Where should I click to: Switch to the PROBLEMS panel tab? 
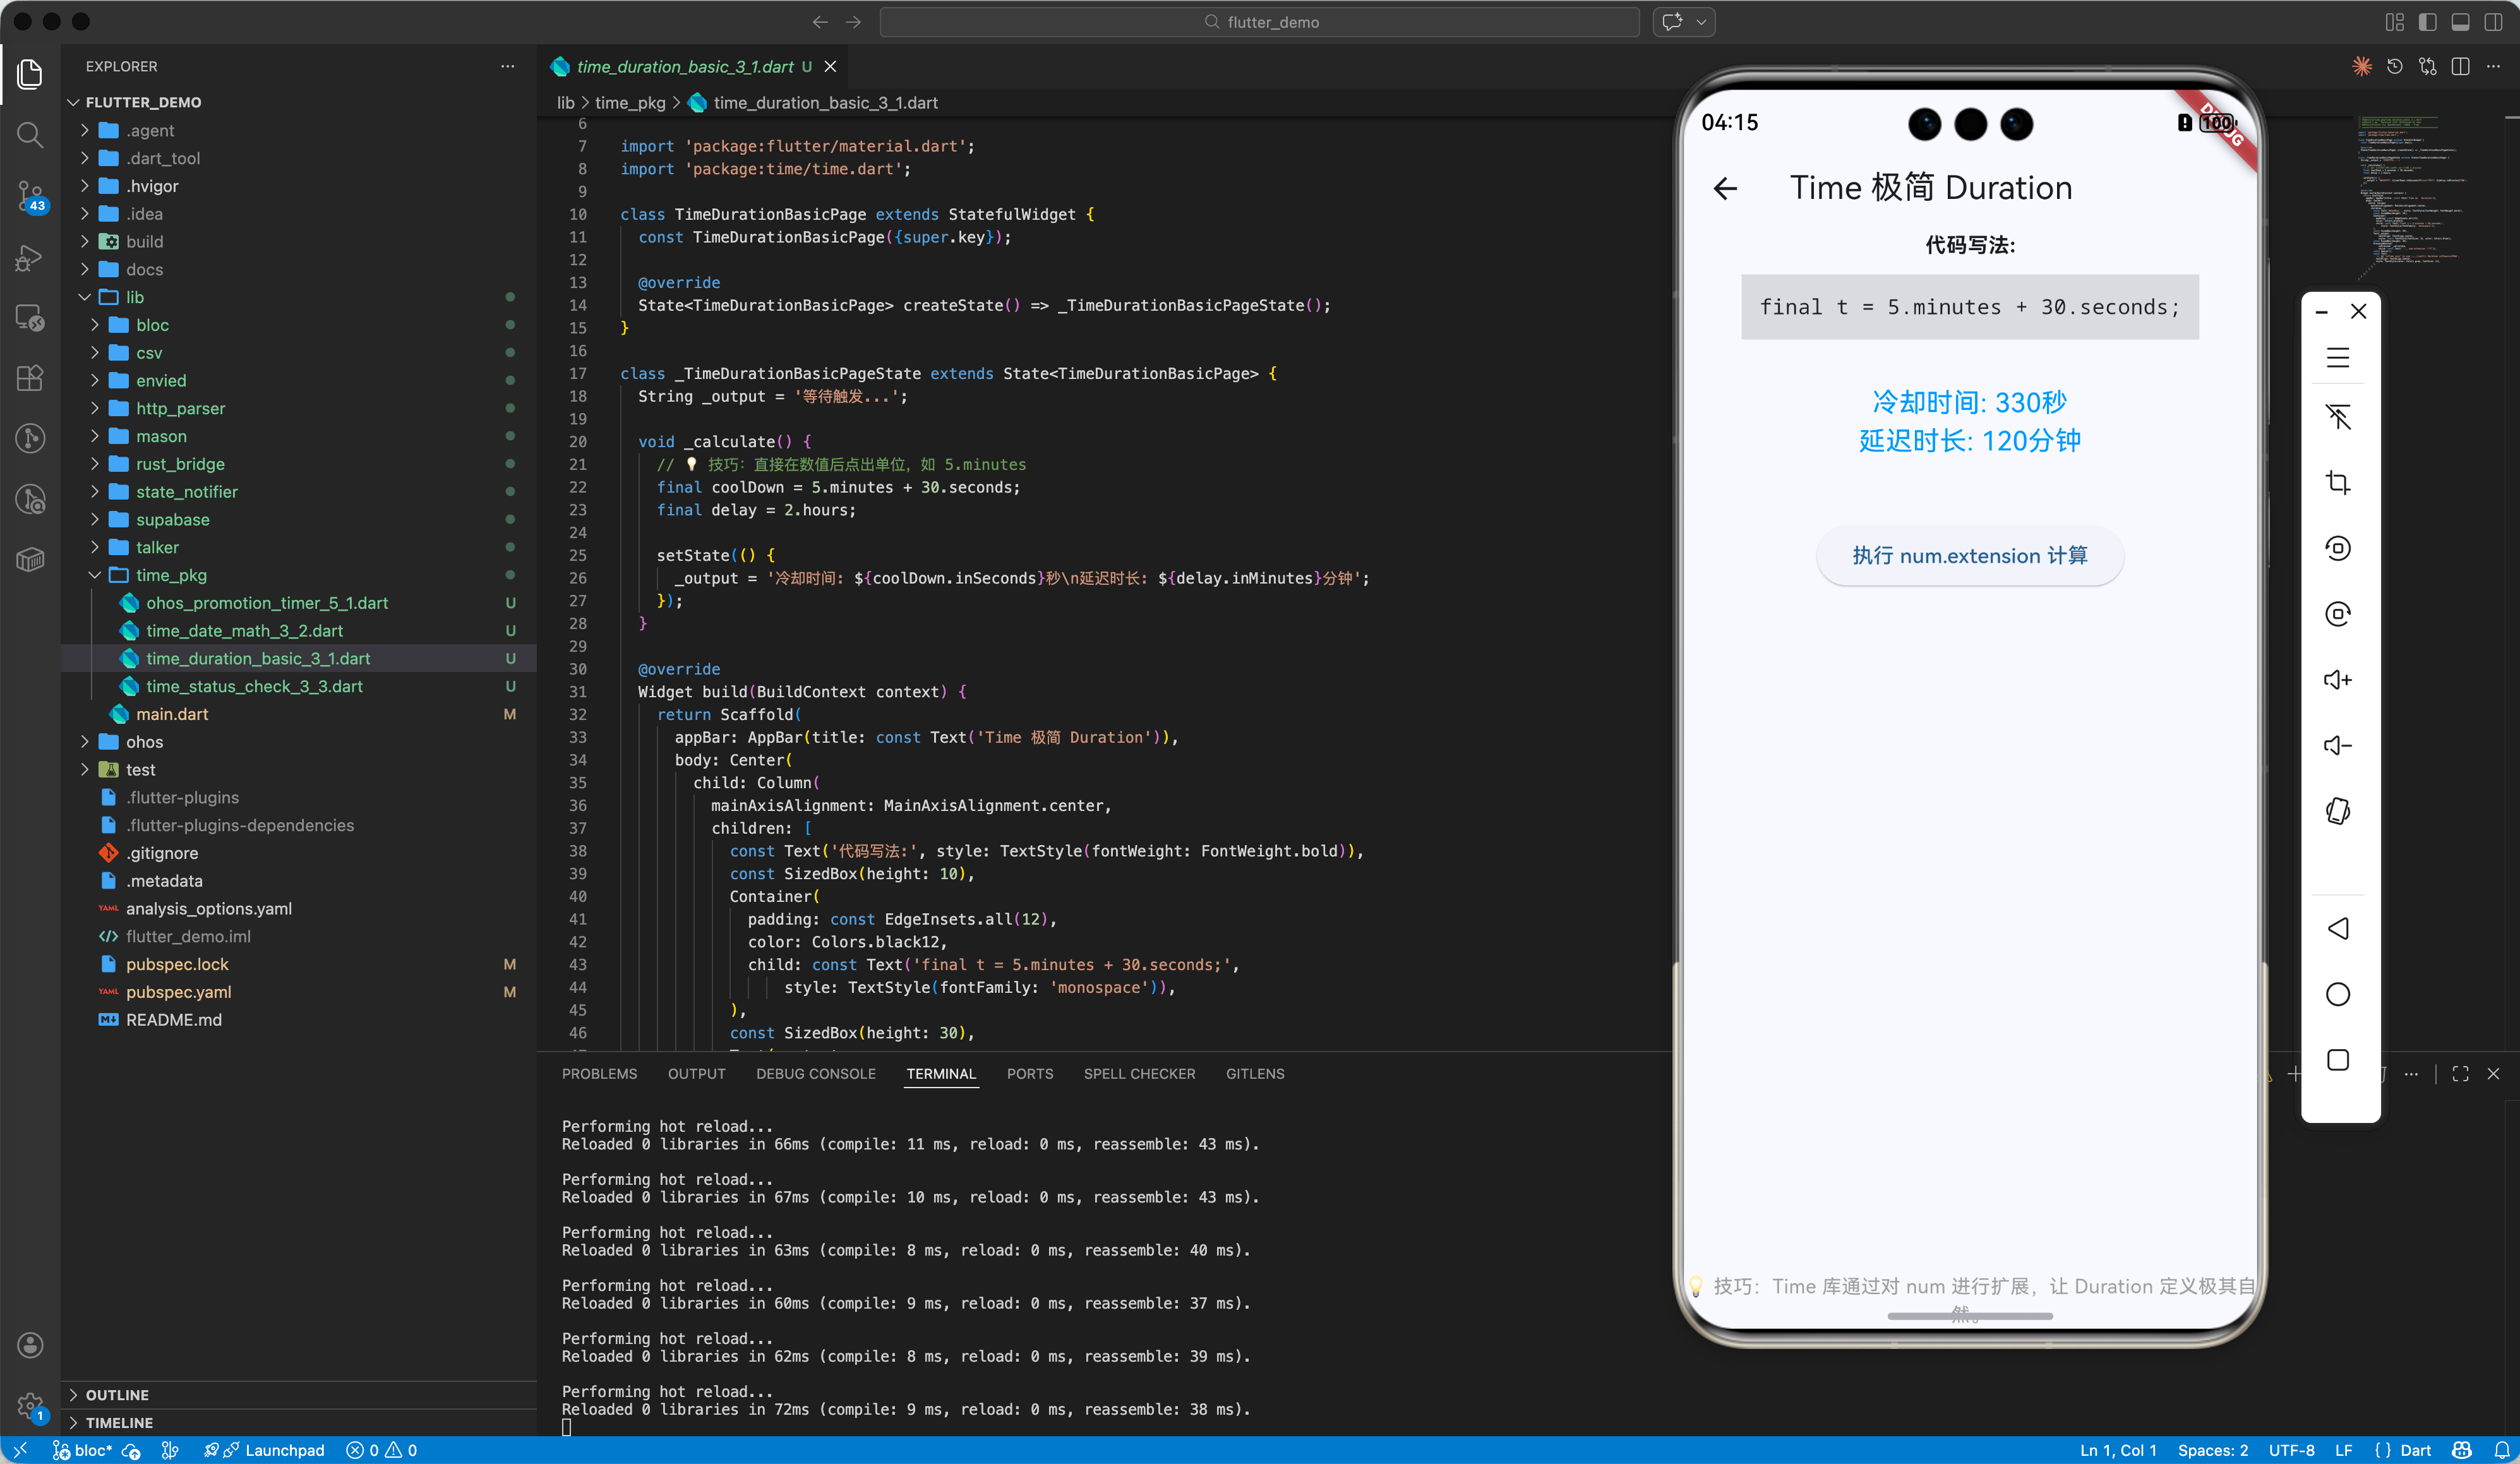[x=599, y=1073]
